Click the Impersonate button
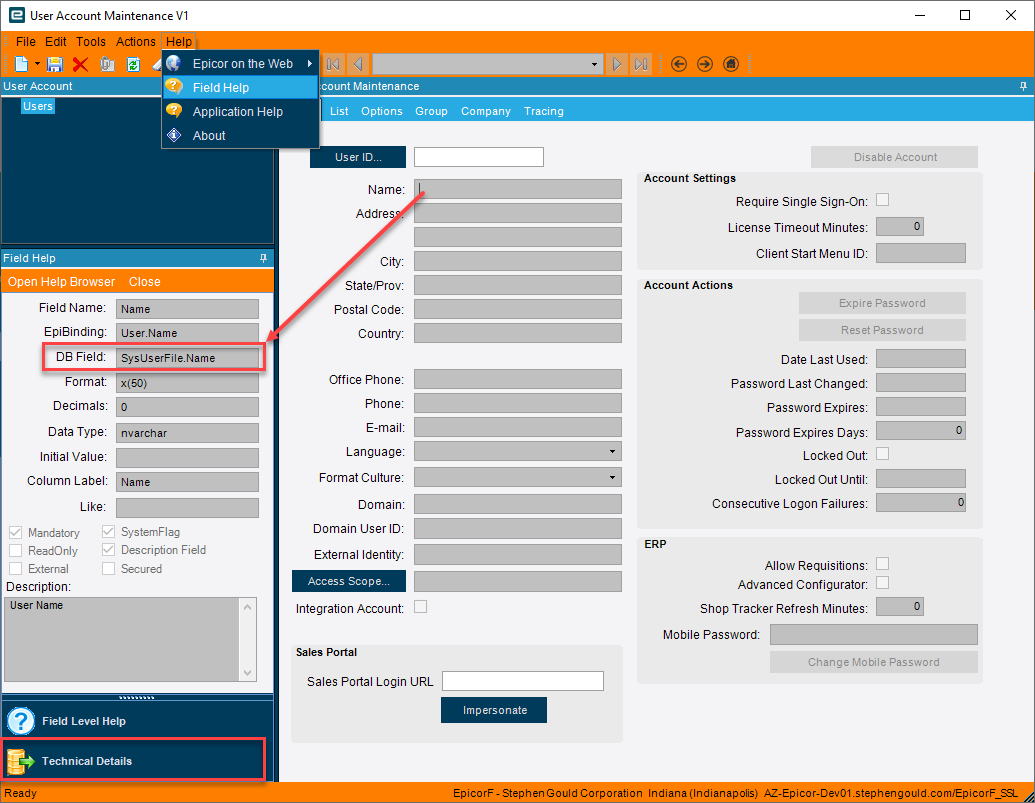Viewport: 1035px width, 803px height. point(493,710)
